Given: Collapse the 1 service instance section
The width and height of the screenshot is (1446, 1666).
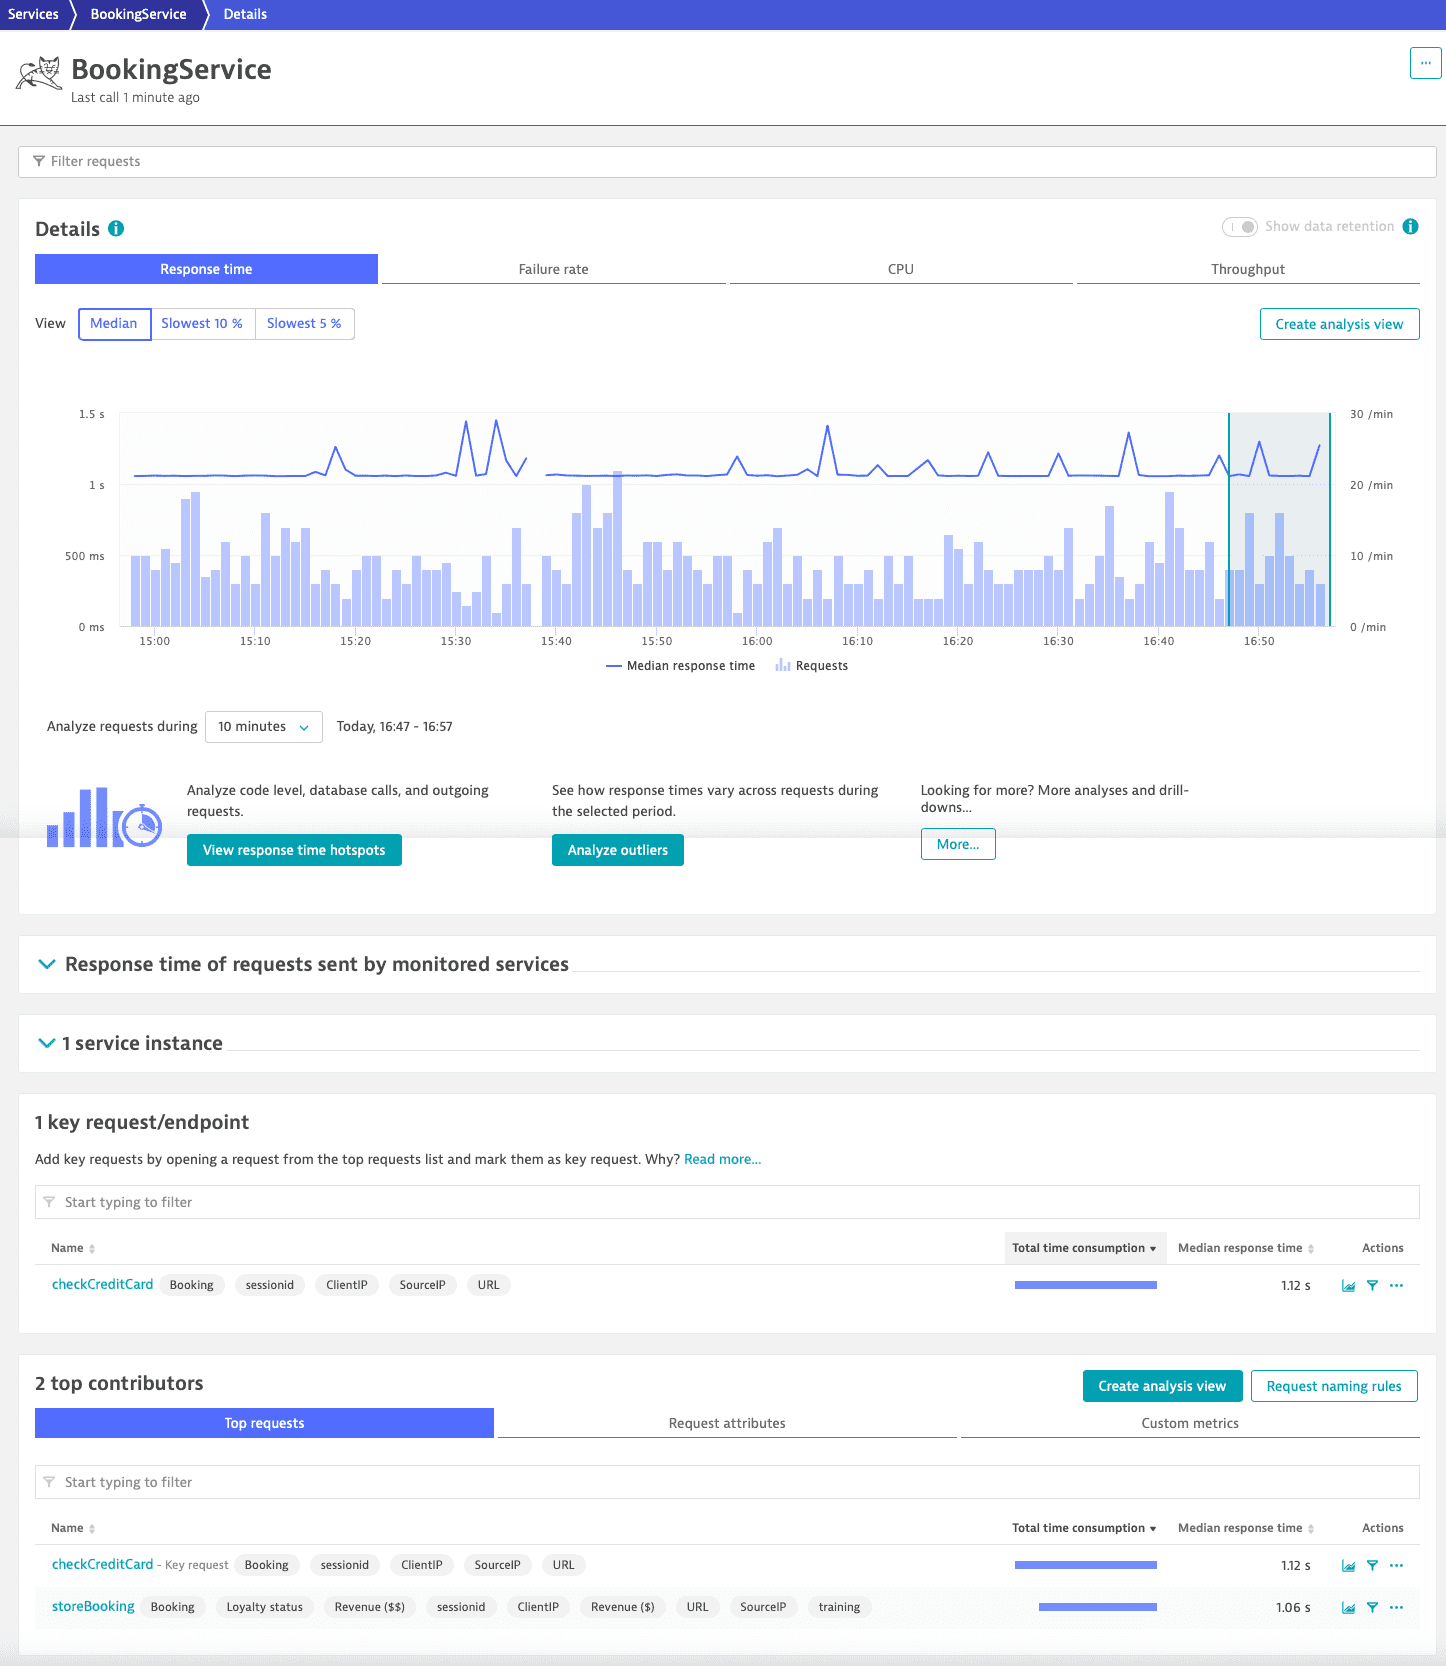Looking at the screenshot, I should pos(46,1043).
